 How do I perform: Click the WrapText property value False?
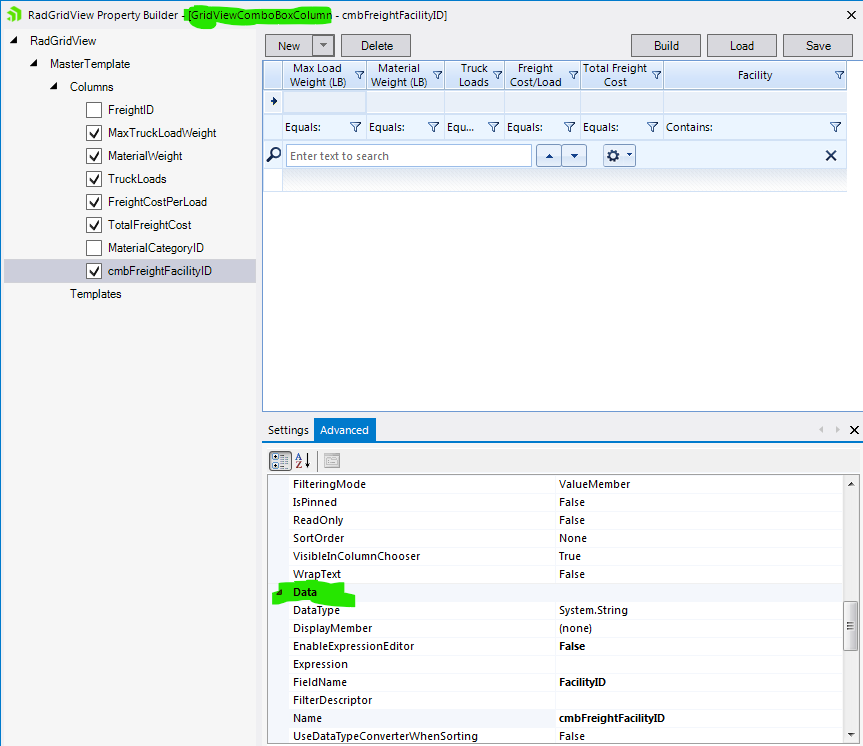(x=572, y=574)
